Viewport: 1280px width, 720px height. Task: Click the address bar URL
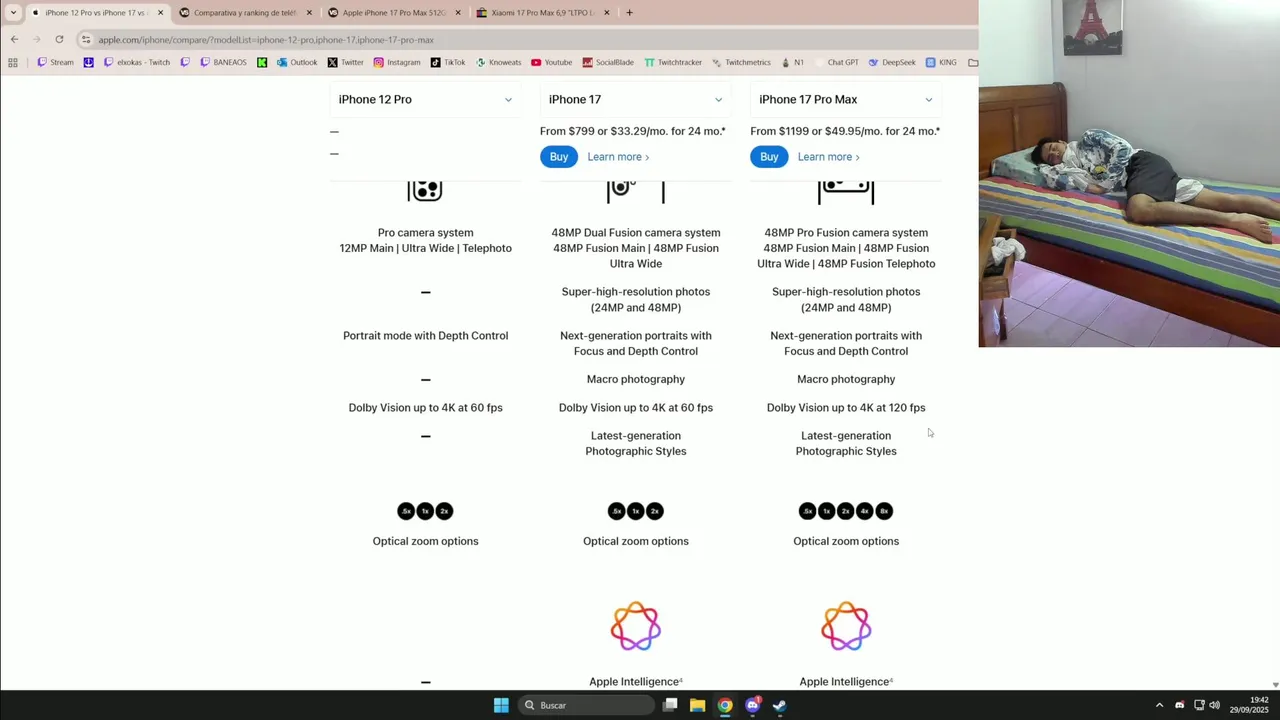coord(266,39)
